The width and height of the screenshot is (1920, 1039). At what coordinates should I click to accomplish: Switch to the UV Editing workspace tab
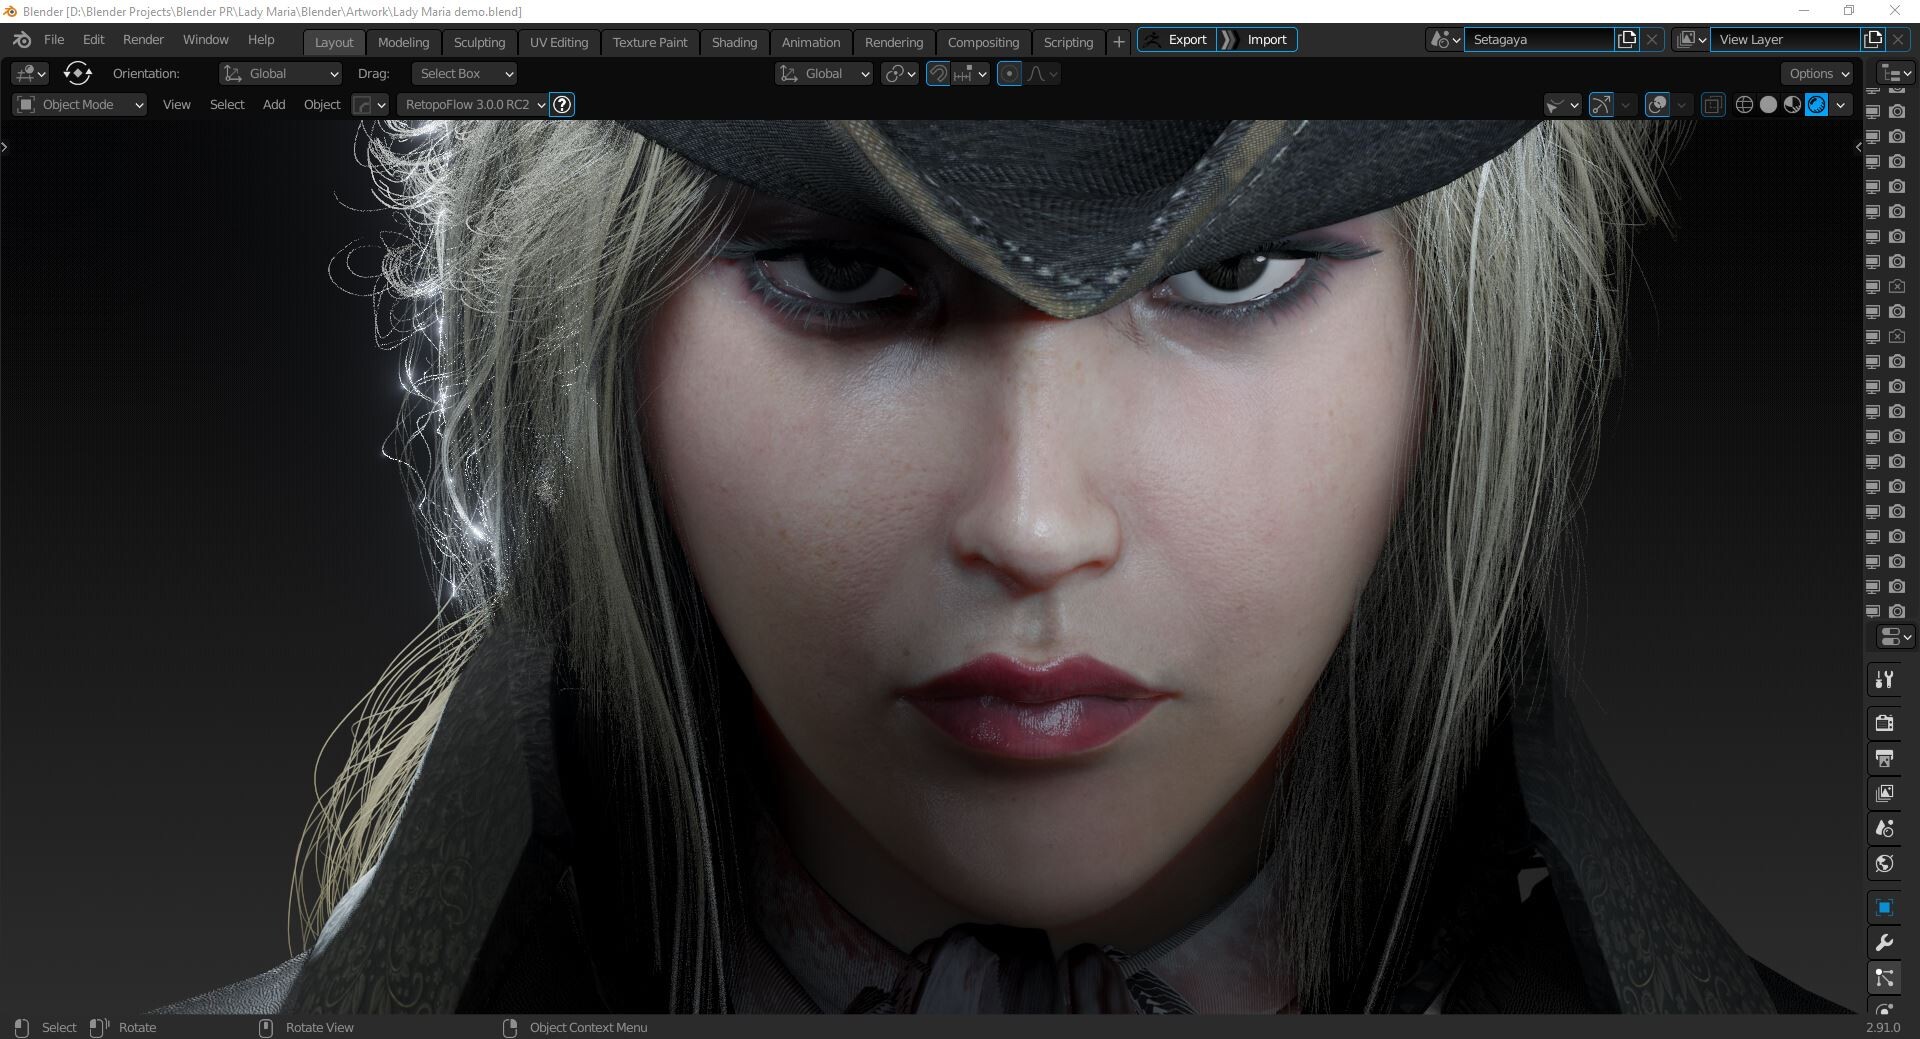click(558, 42)
